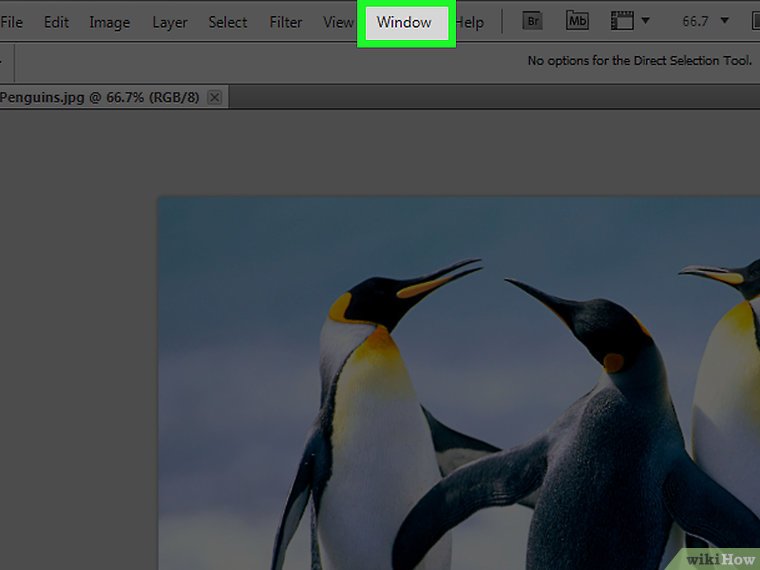Open the Image menu
Screen dimensions: 760x570
tap(110, 22)
